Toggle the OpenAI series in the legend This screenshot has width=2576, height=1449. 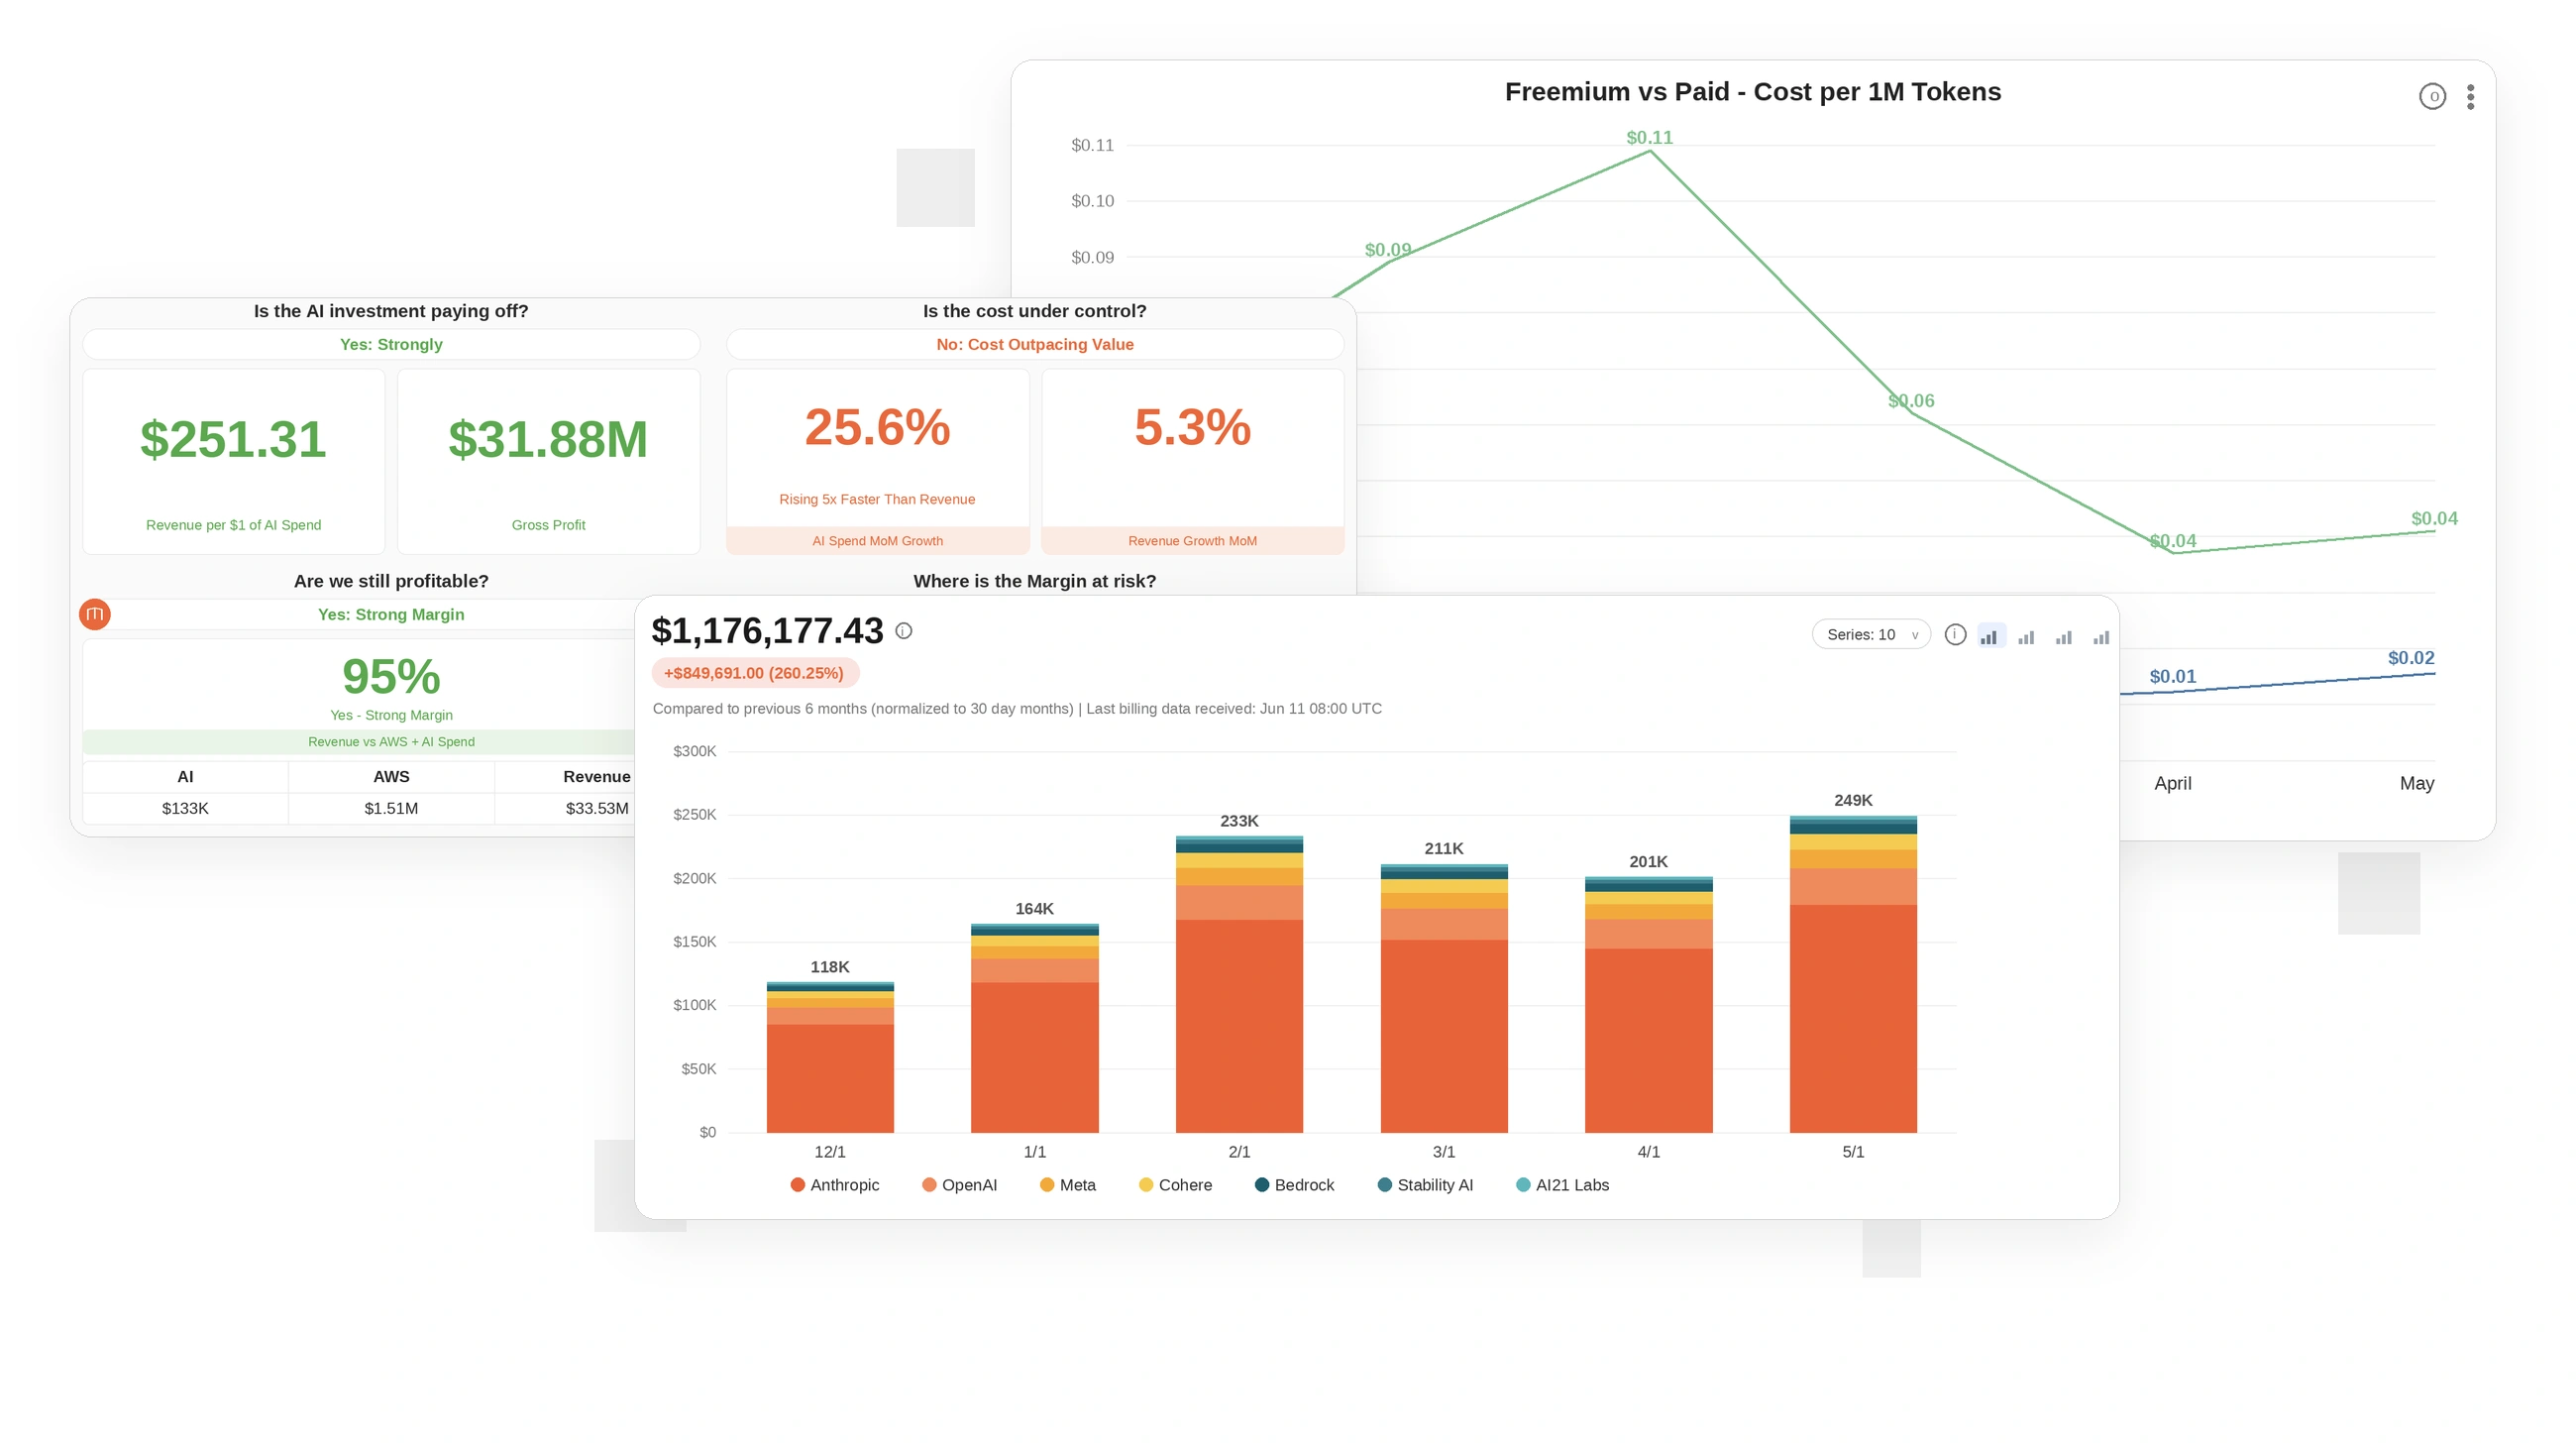960,1185
